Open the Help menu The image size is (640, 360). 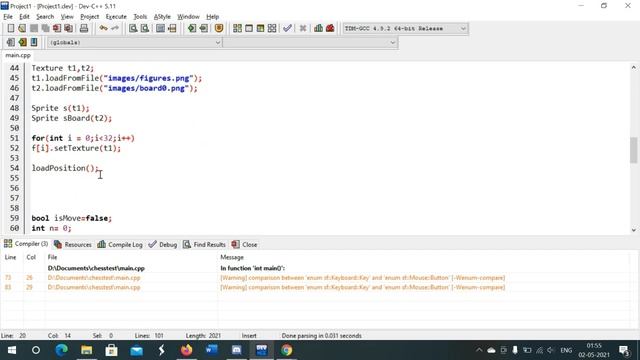(x=212, y=17)
